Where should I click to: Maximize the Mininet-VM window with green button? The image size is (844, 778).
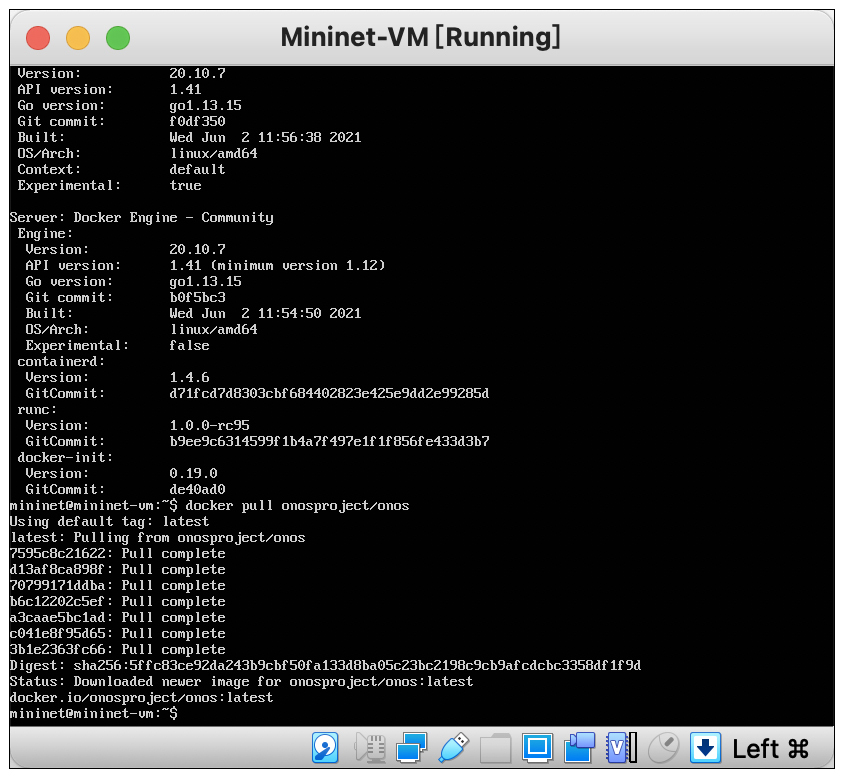pyautogui.click(x=118, y=38)
